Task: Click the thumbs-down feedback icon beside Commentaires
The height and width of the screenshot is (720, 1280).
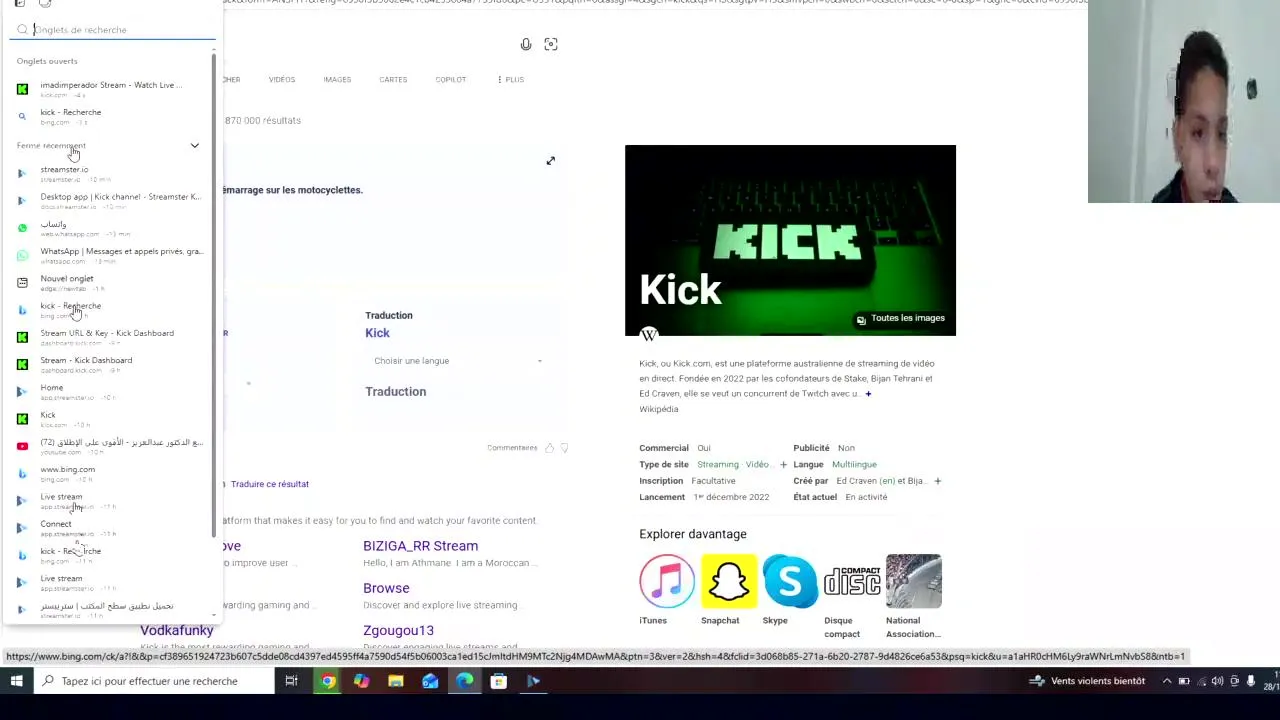Action: 564,448
